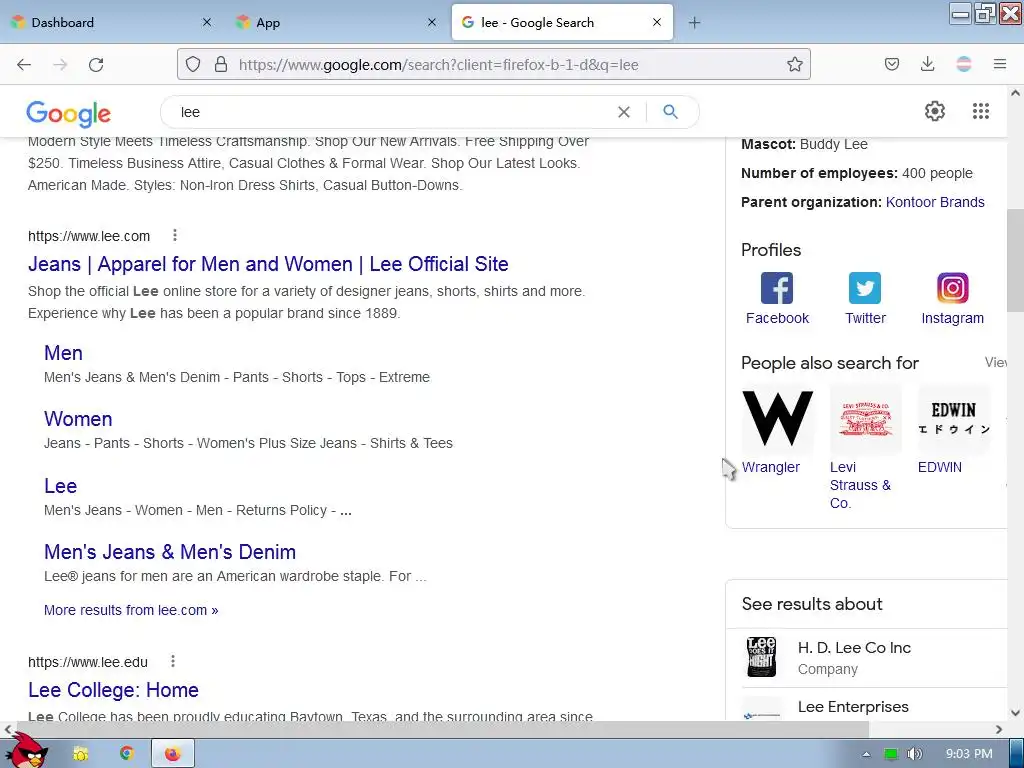Open Kontoor Brands parent organization link

(x=935, y=202)
